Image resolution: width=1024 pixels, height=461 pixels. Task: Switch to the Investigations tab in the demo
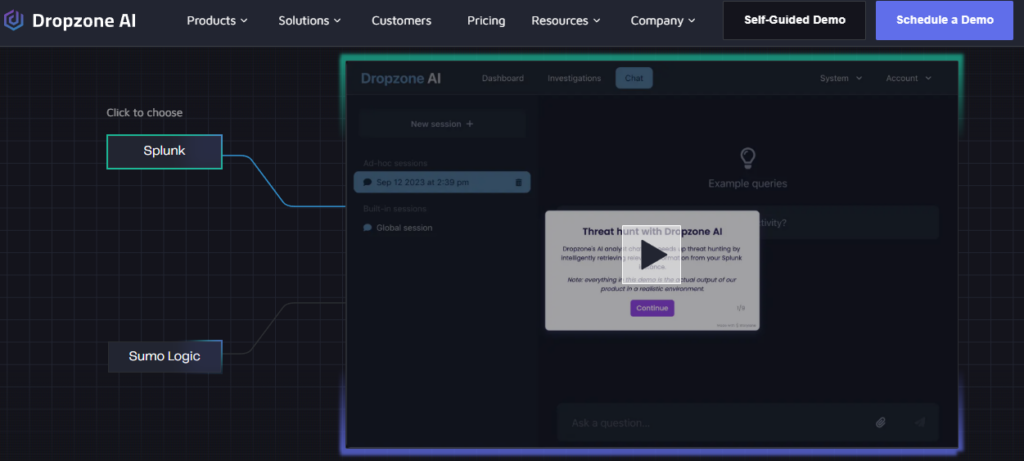pyautogui.click(x=574, y=78)
